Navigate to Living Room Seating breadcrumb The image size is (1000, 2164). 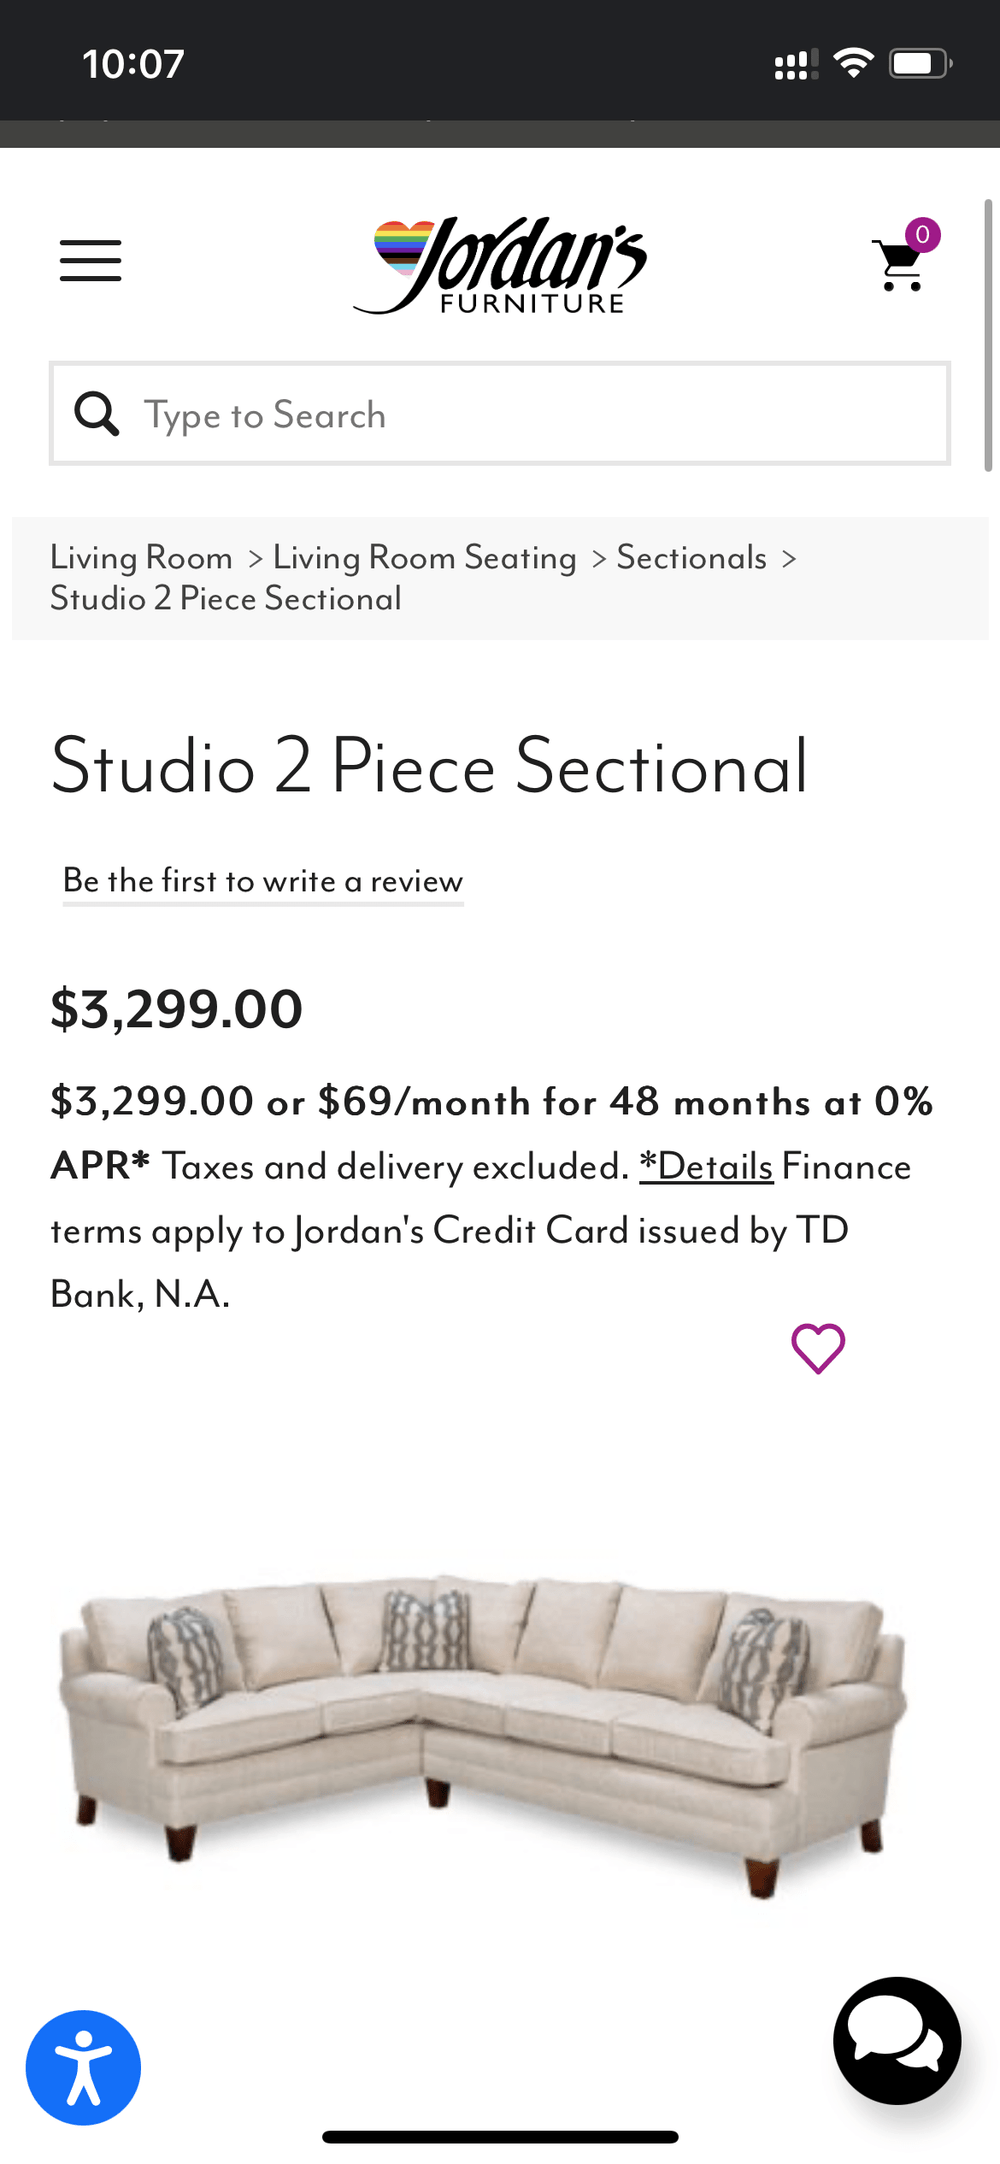(x=424, y=557)
